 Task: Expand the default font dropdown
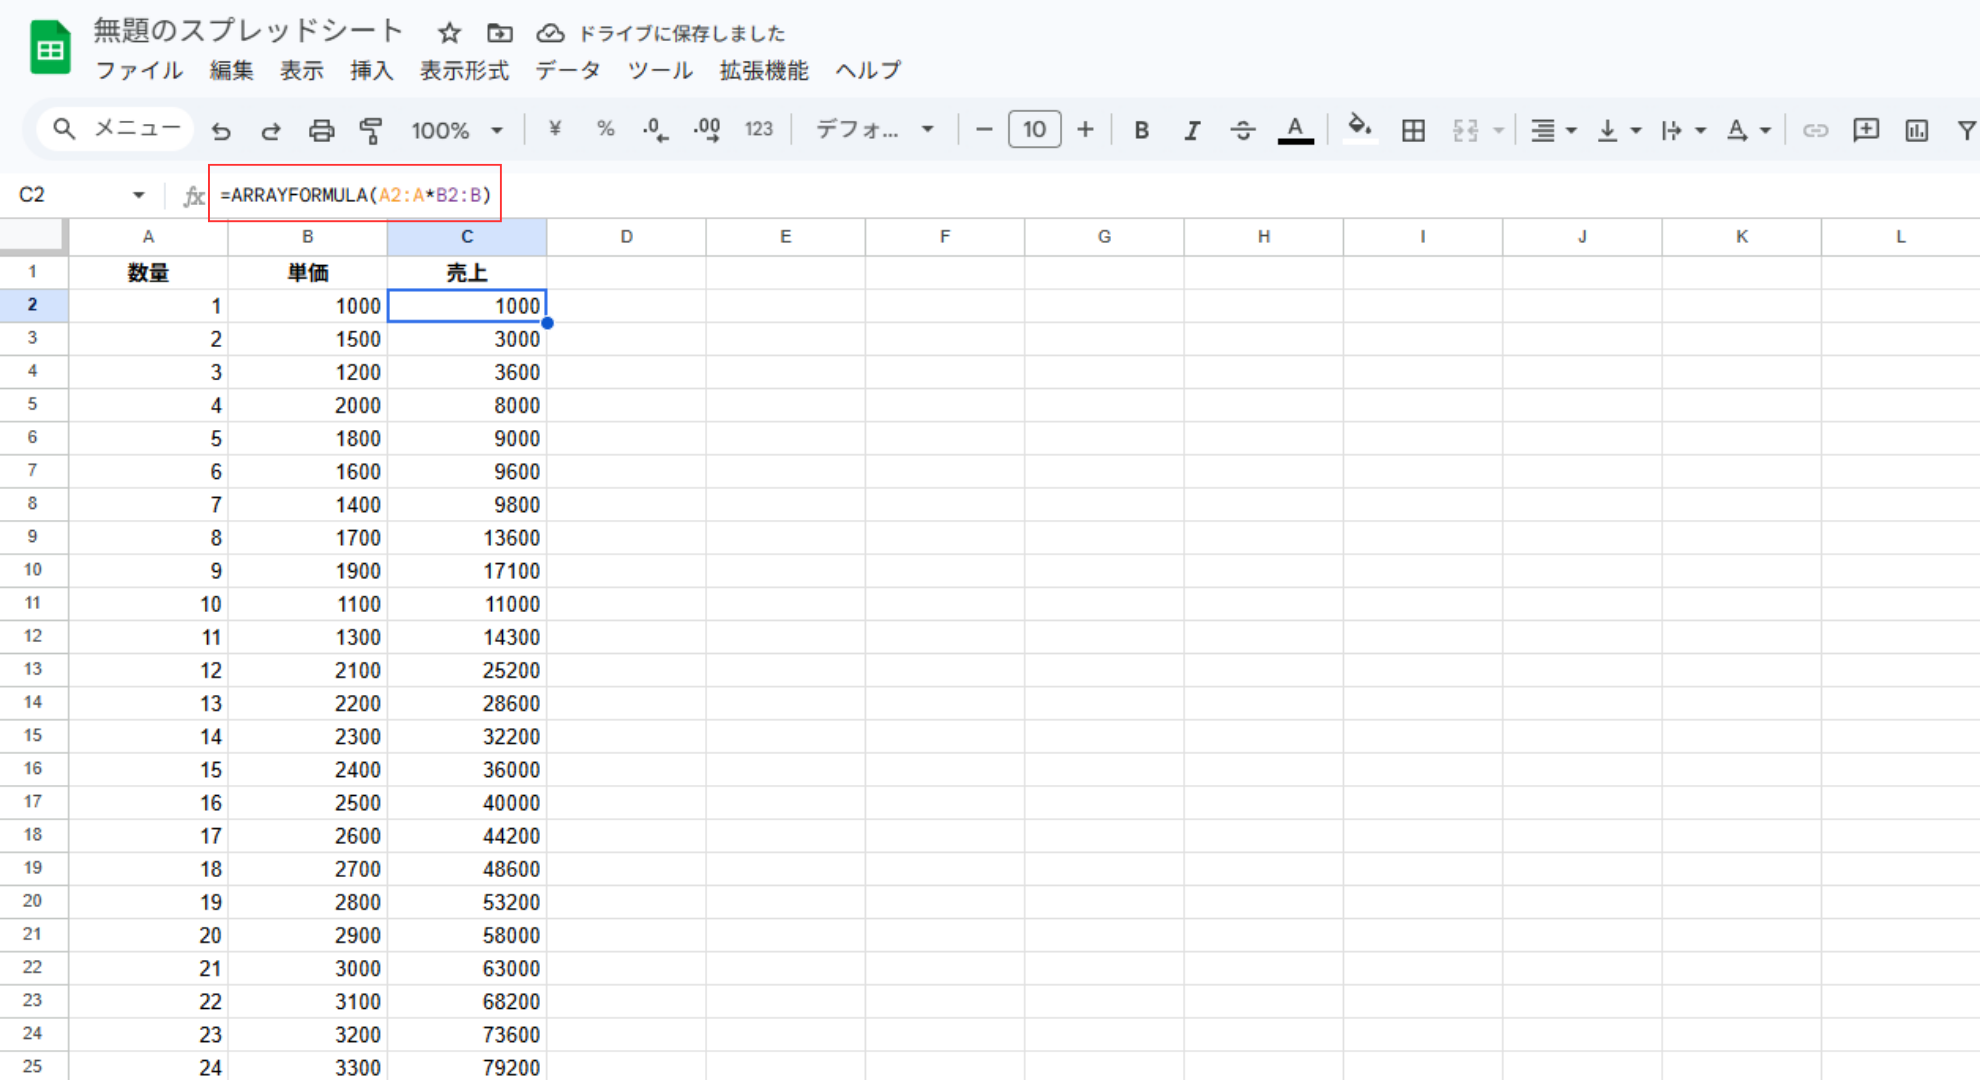point(876,130)
